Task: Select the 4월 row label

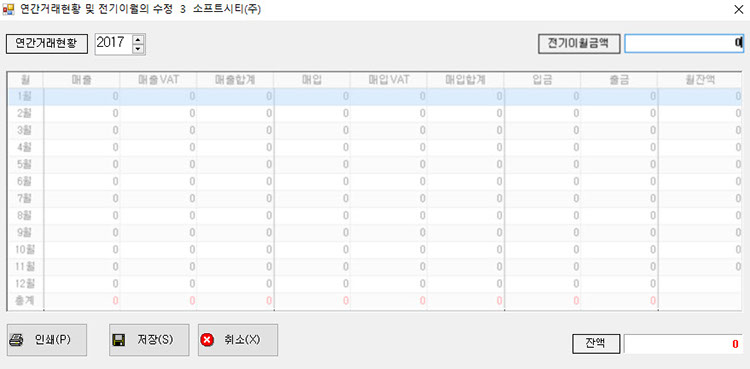Action: 25,147
